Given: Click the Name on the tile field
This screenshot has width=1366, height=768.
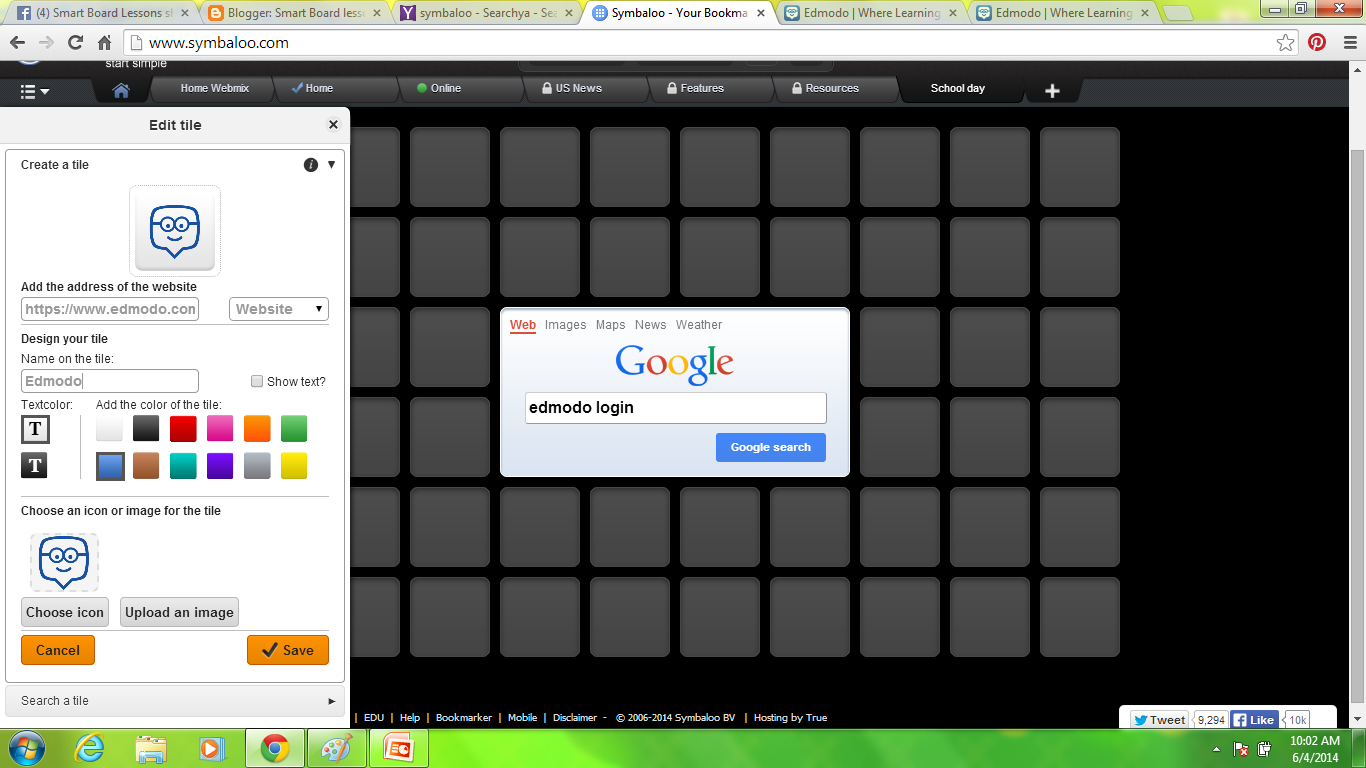Looking at the screenshot, I should pos(110,381).
